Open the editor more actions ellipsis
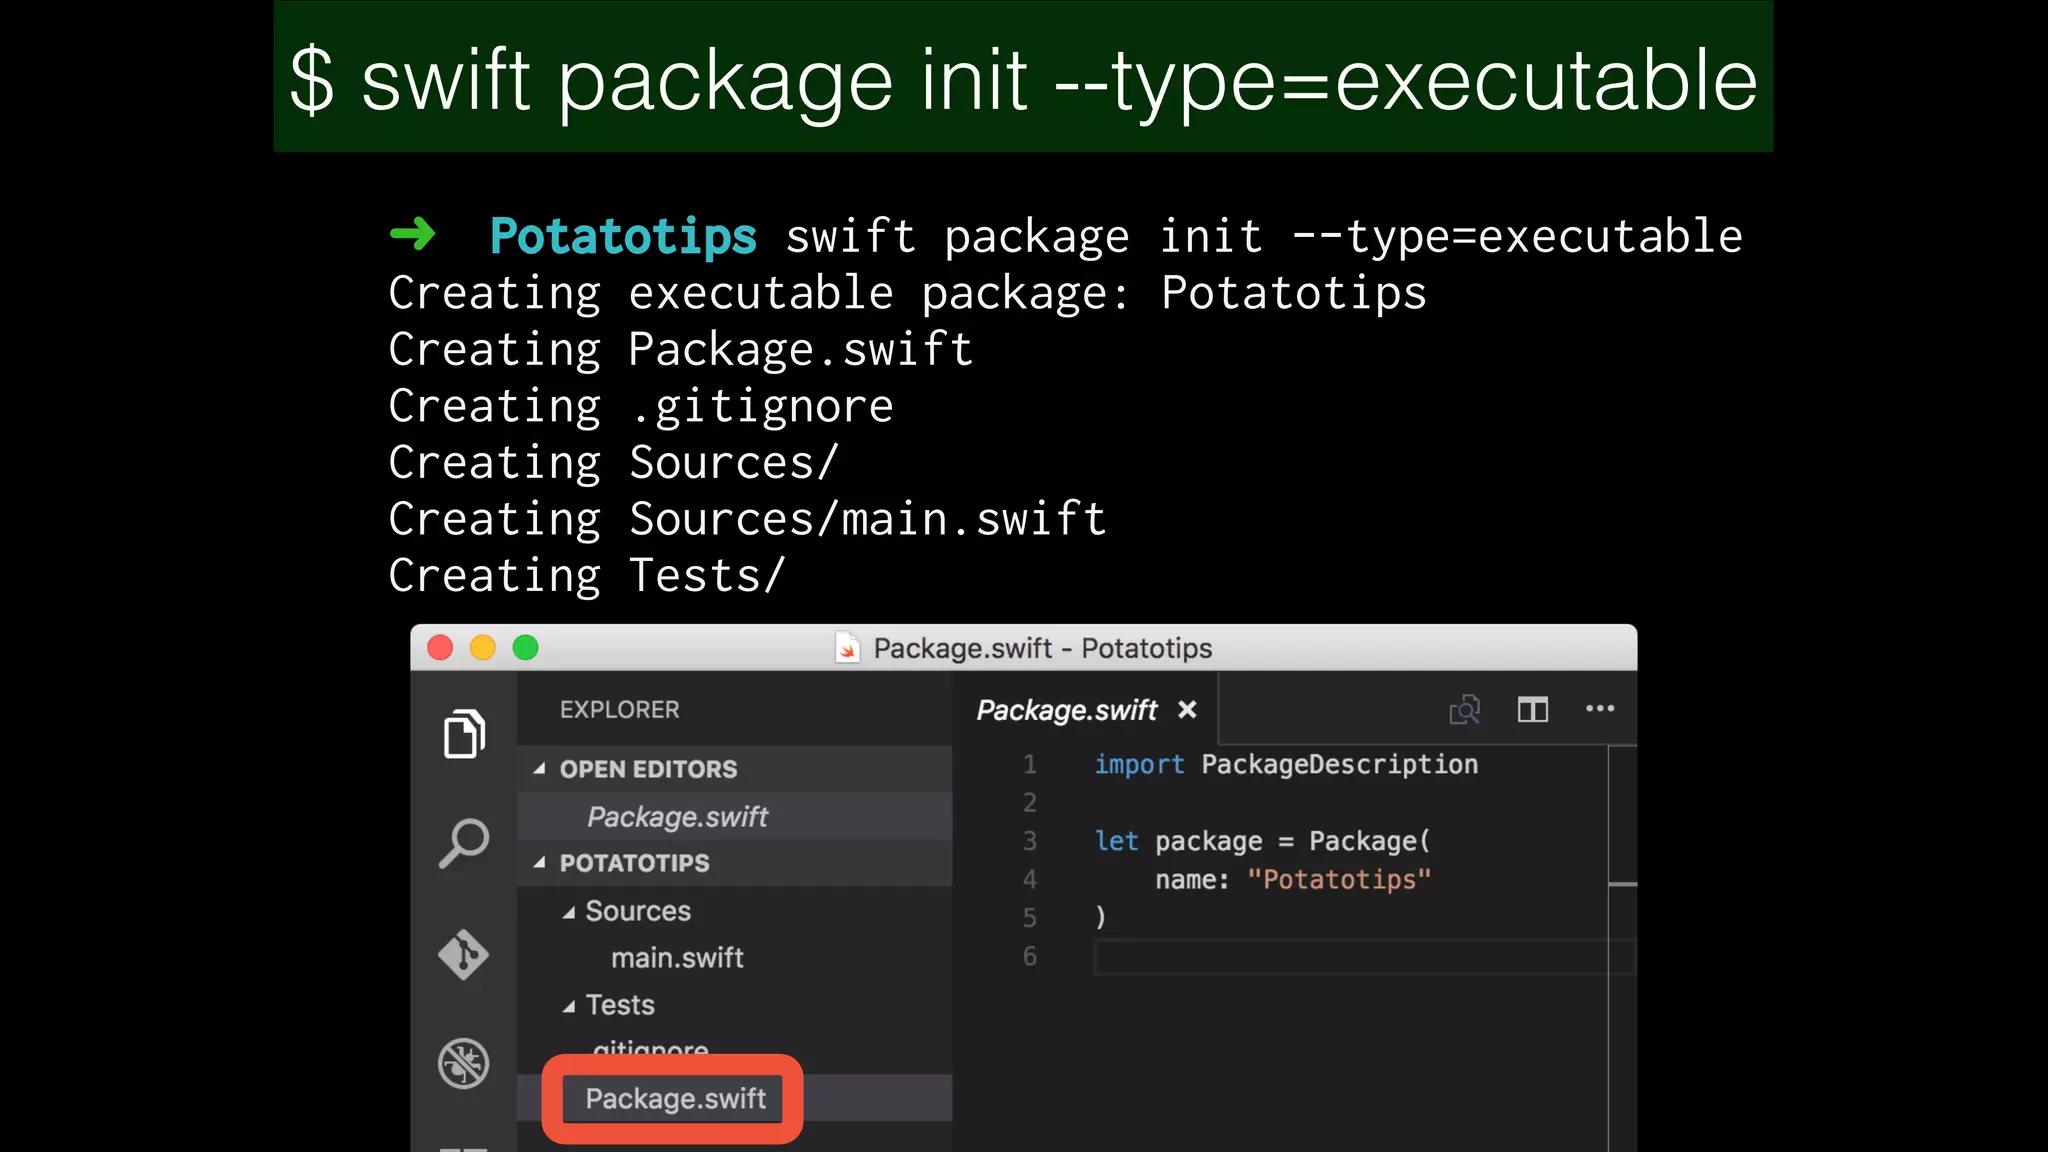 [x=1600, y=709]
